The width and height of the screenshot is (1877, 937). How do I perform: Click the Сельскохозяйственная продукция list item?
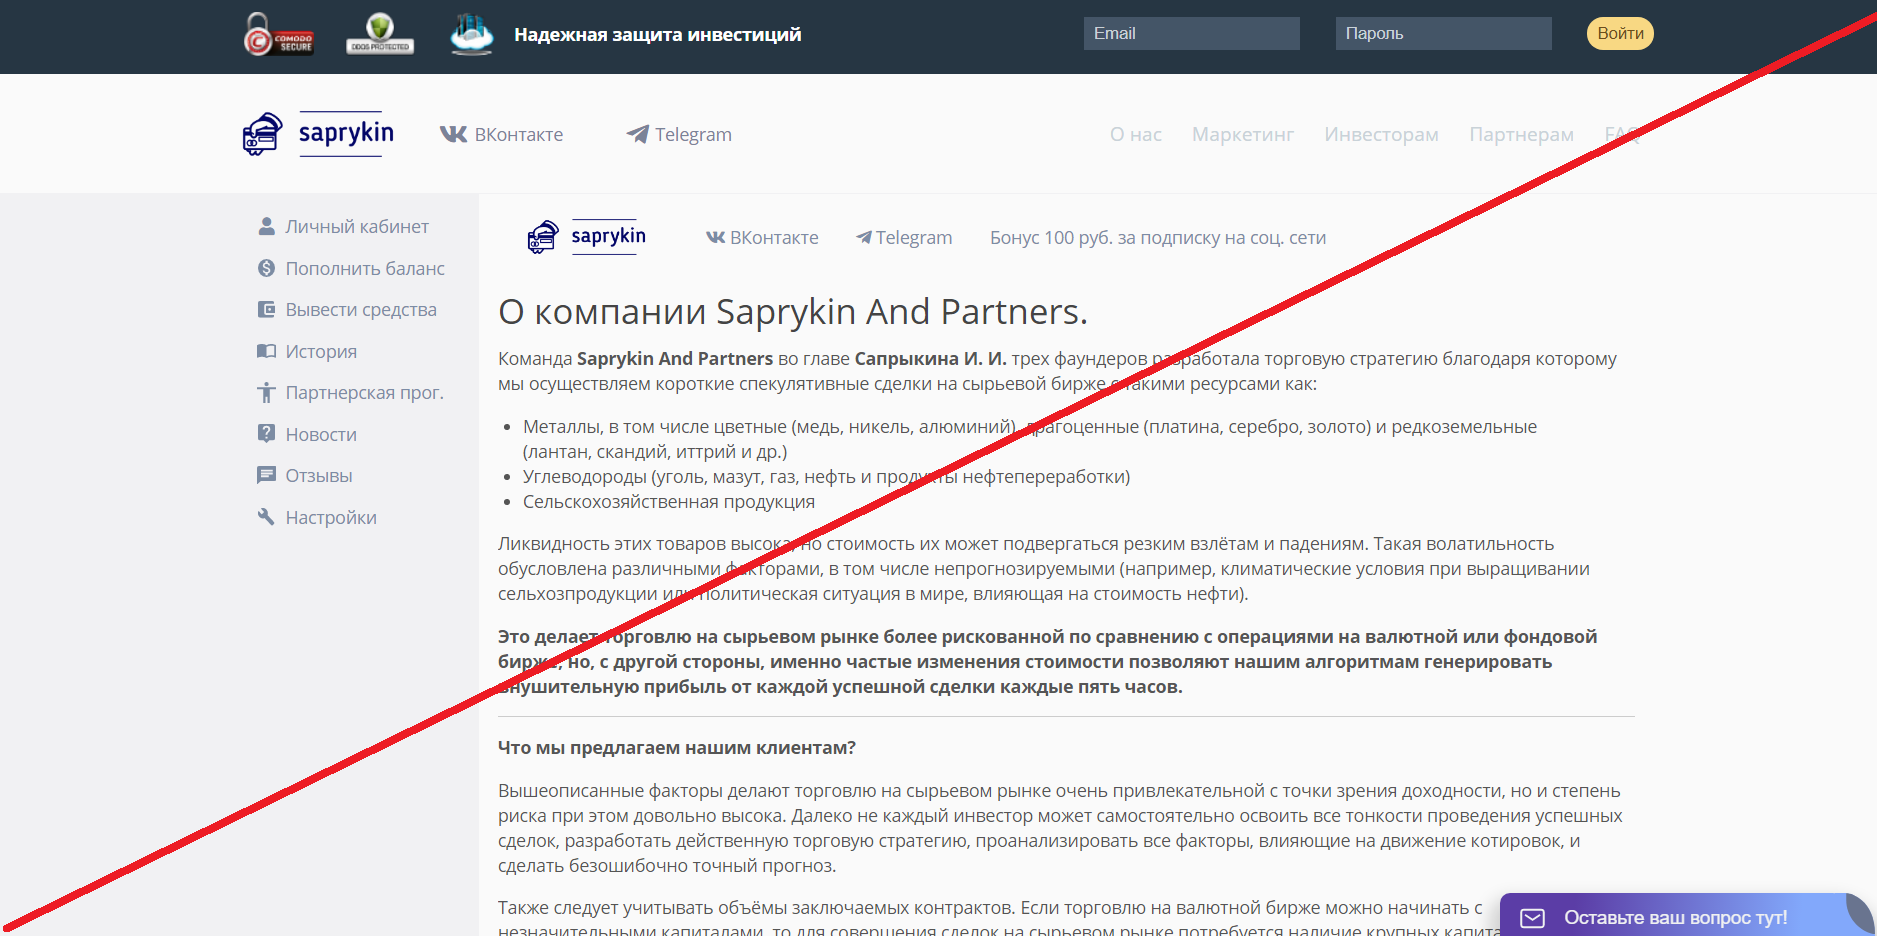(x=668, y=501)
